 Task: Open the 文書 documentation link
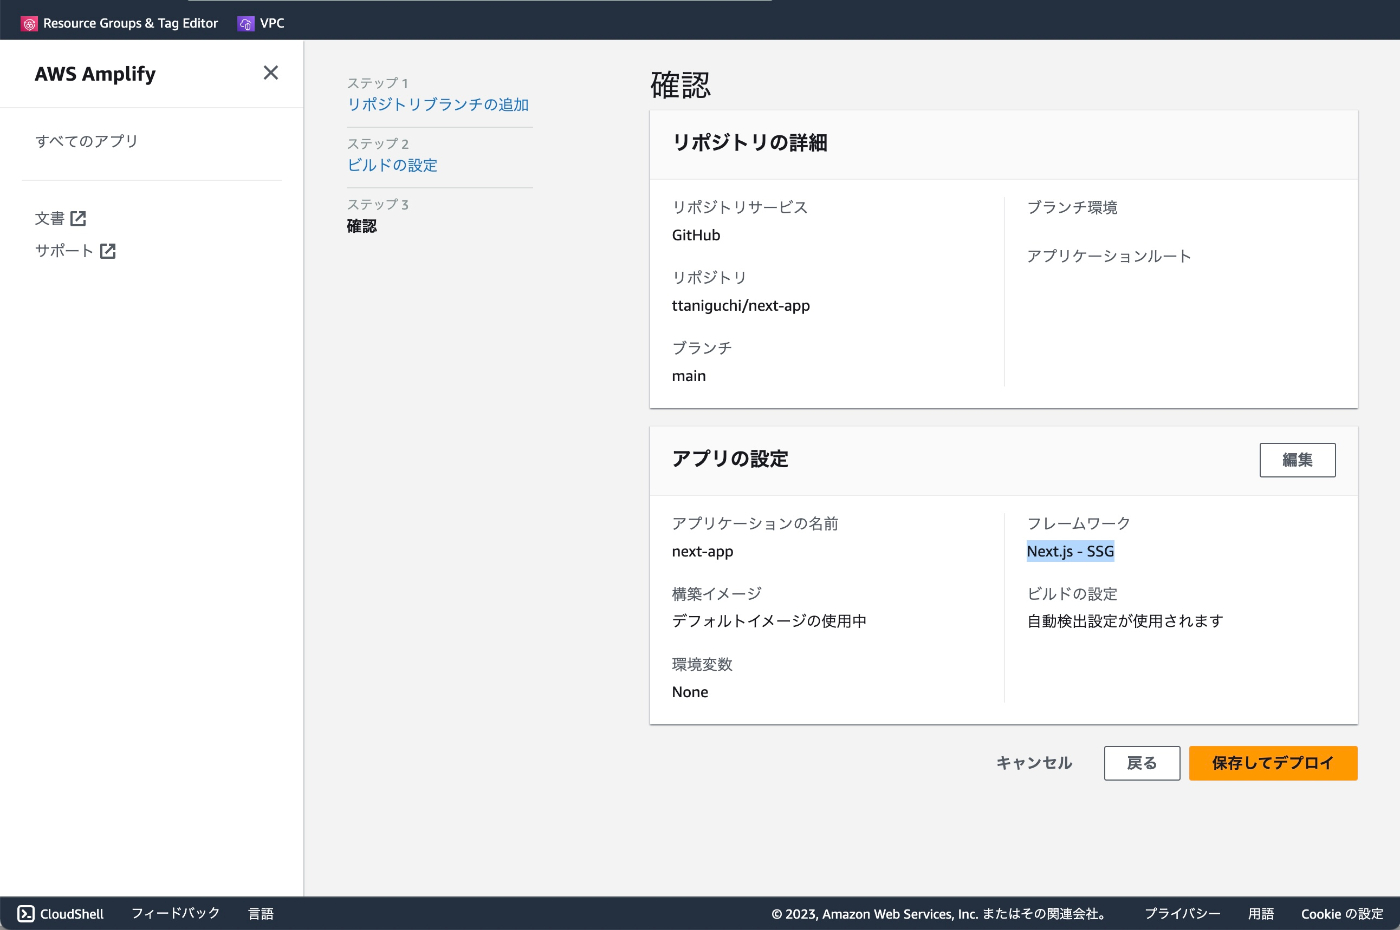tap(49, 218)
